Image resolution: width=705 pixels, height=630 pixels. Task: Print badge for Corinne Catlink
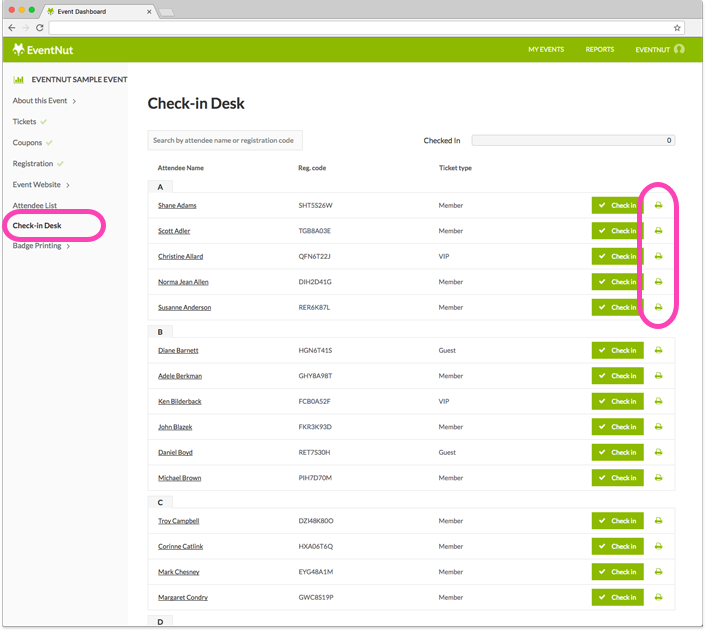658,546
